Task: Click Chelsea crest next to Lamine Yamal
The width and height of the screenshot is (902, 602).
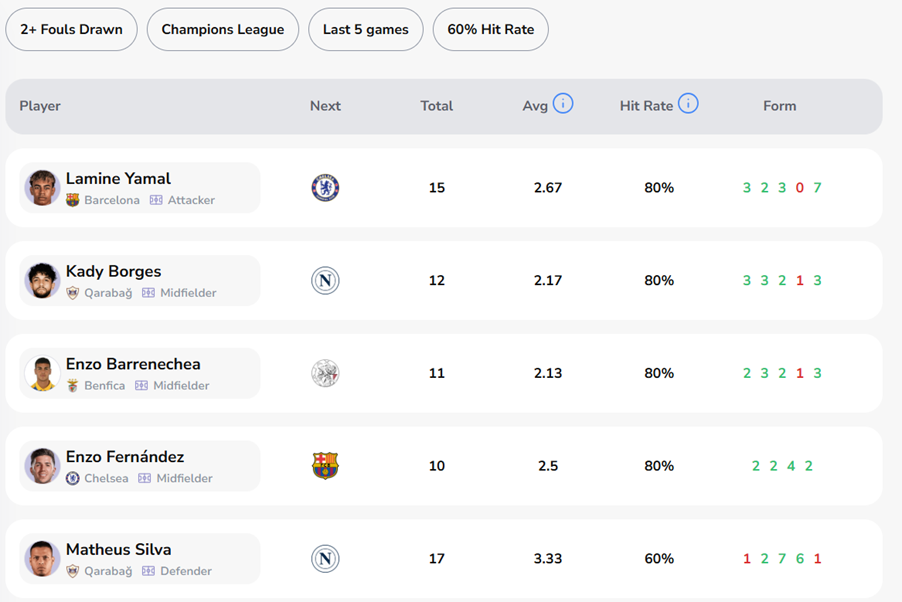Action: (x=325, y=187)
